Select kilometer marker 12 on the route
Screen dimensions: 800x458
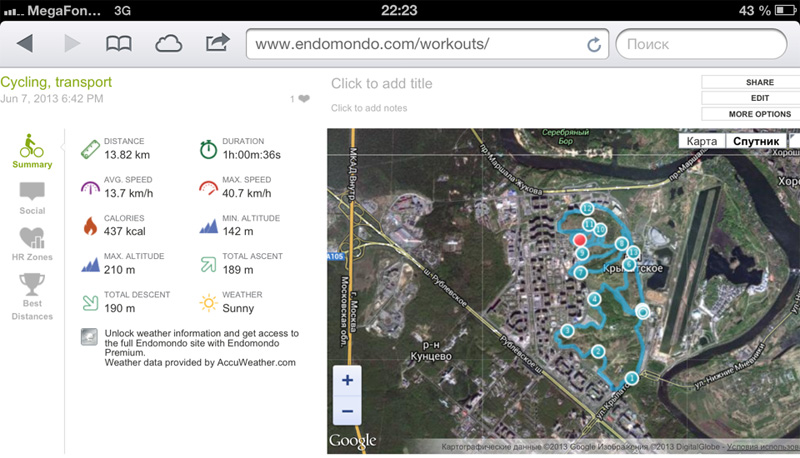click(587, 208)
